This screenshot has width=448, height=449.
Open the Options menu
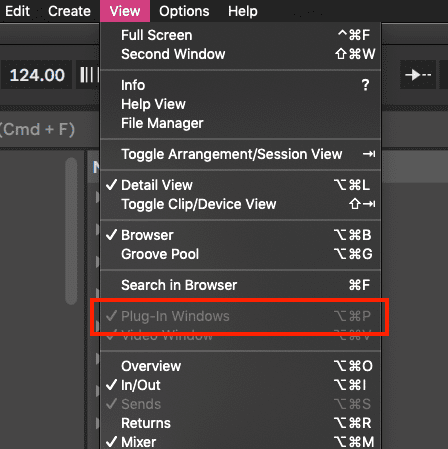coord(184,11)
